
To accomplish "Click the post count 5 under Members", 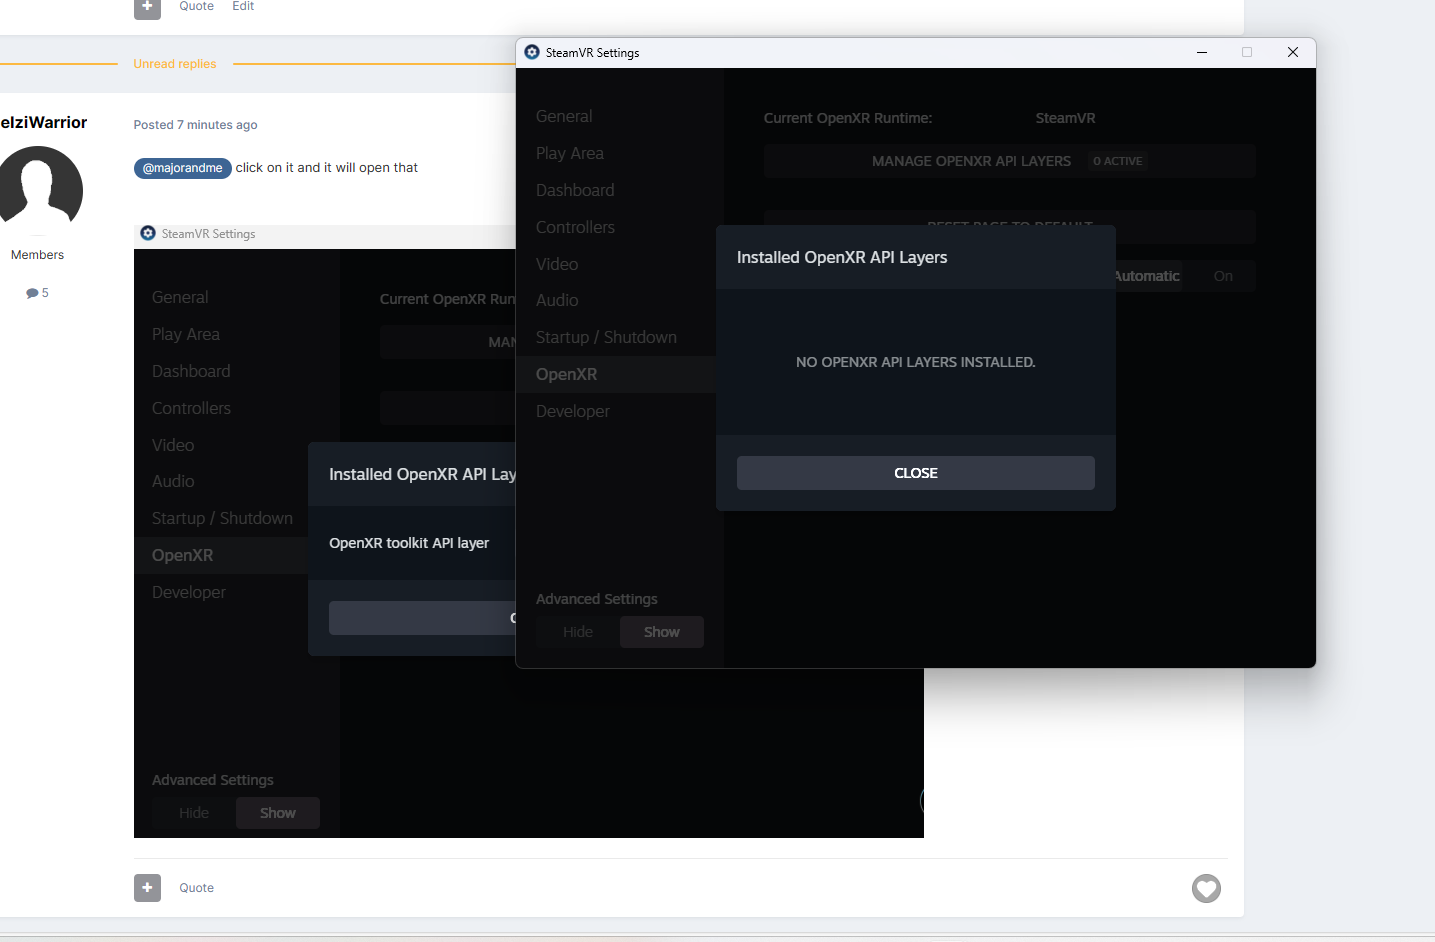I will [x=38, y=293].
